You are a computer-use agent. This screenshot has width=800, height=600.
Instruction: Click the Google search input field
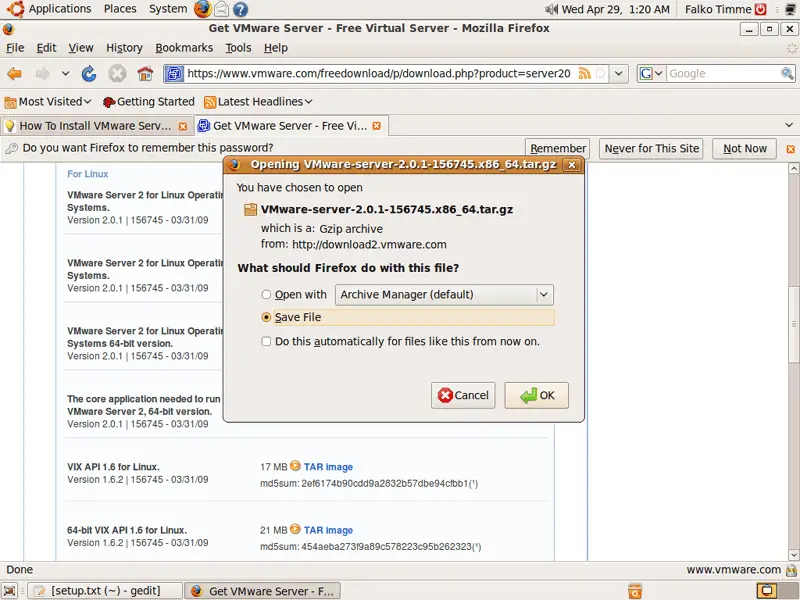tap(722, 74)
